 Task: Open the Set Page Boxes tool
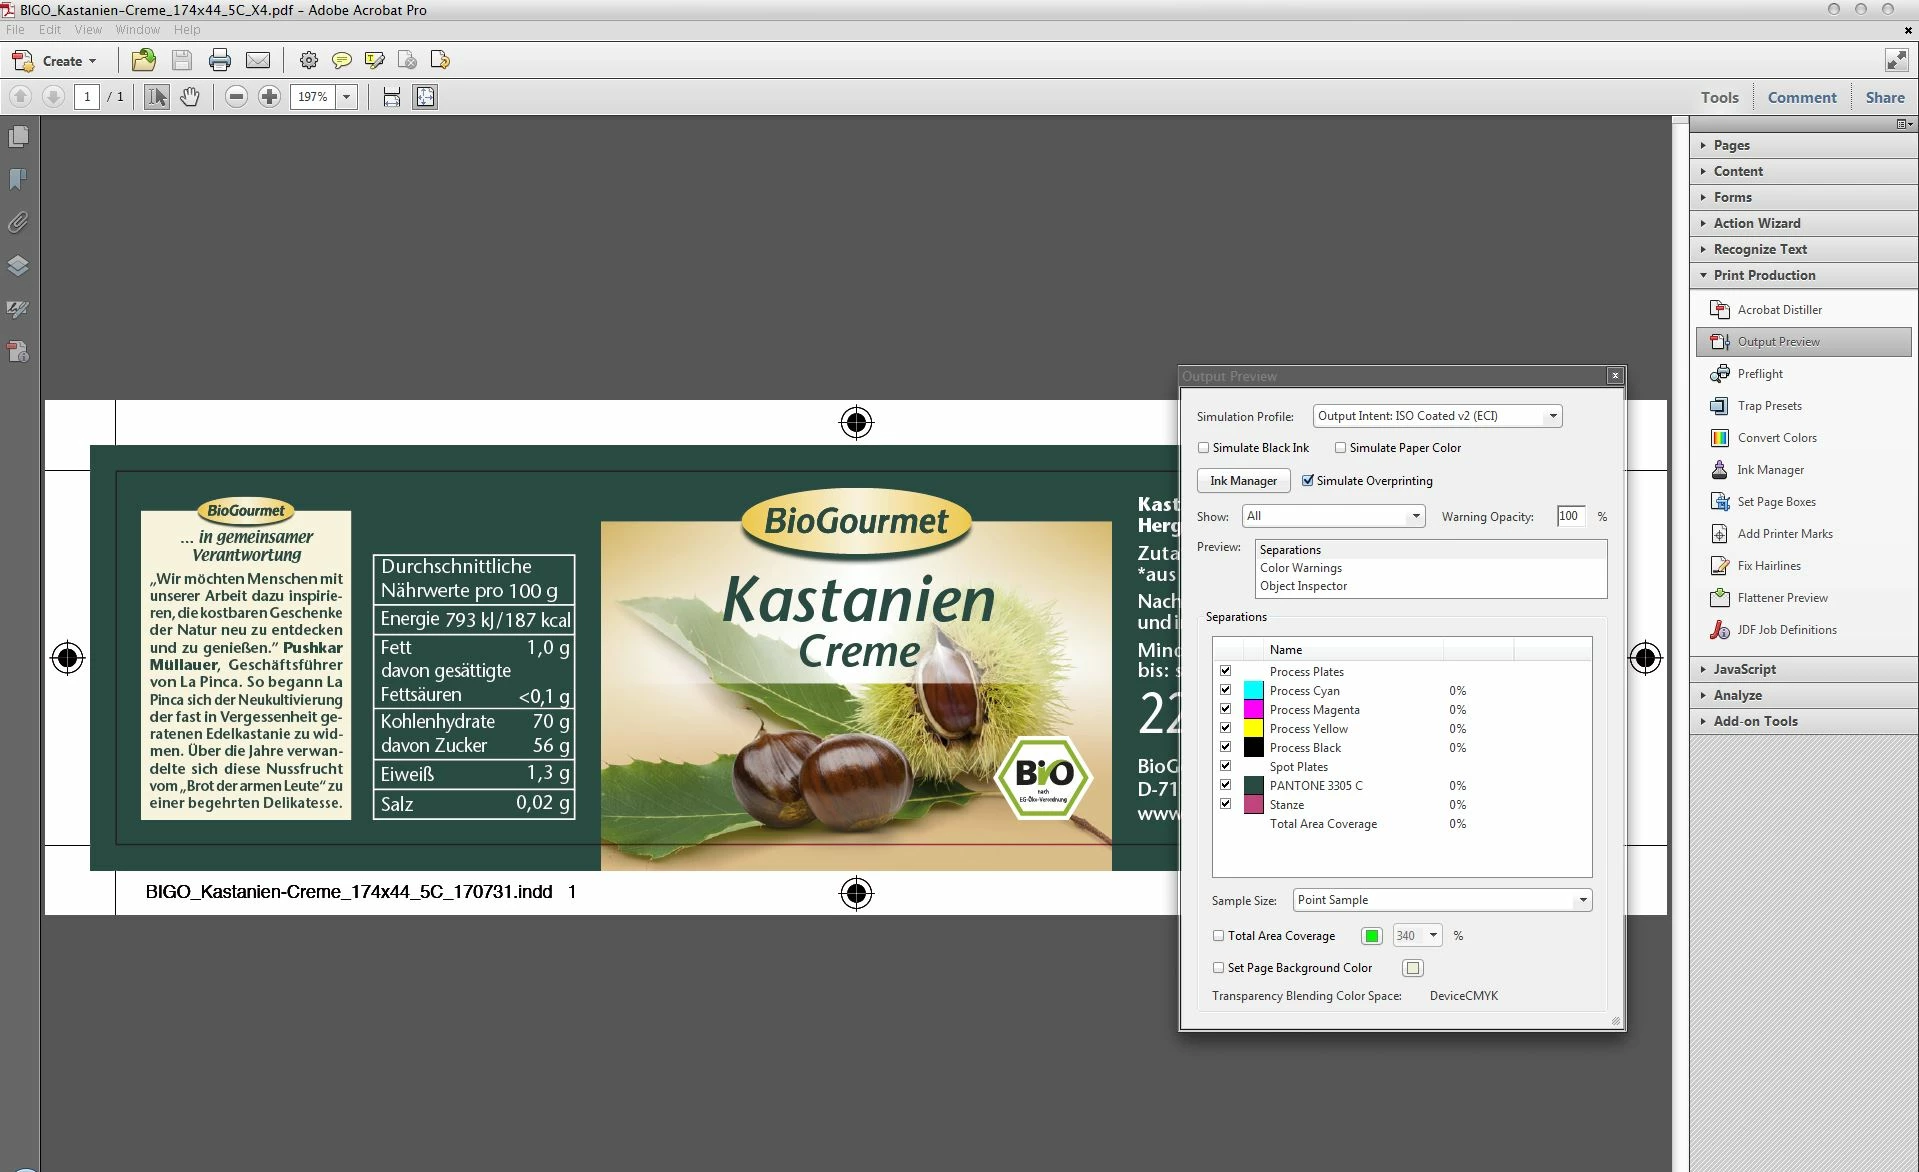1776,502
